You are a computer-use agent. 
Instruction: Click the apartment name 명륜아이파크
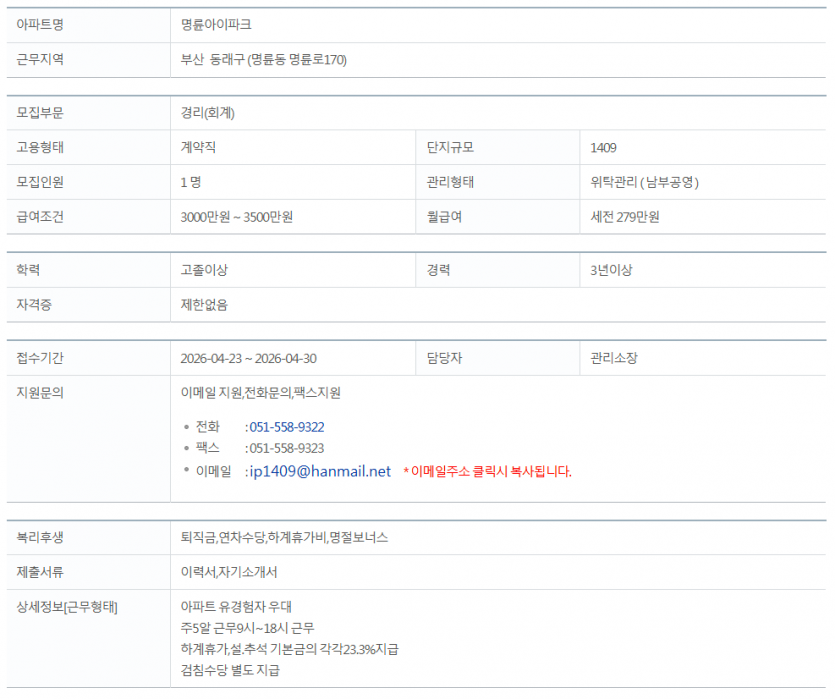(216, 24)
